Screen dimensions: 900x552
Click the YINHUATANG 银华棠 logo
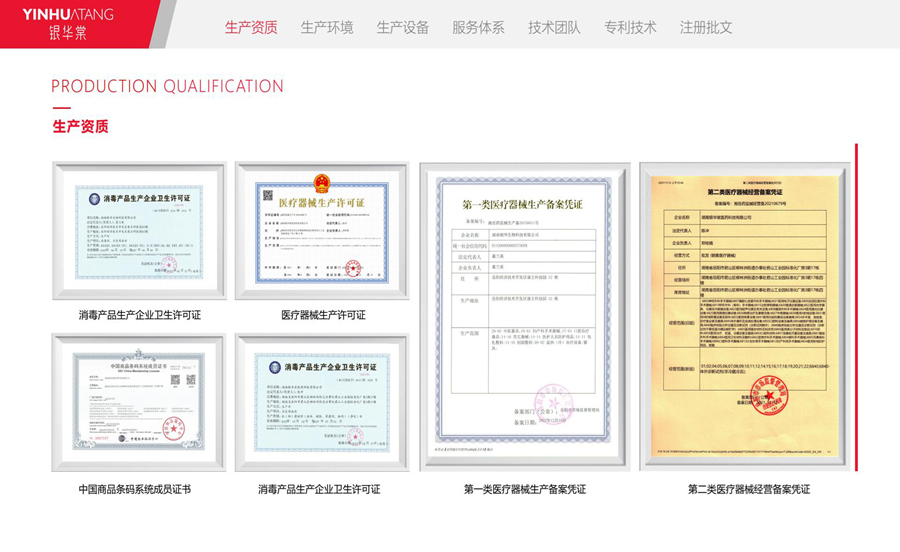68,23
